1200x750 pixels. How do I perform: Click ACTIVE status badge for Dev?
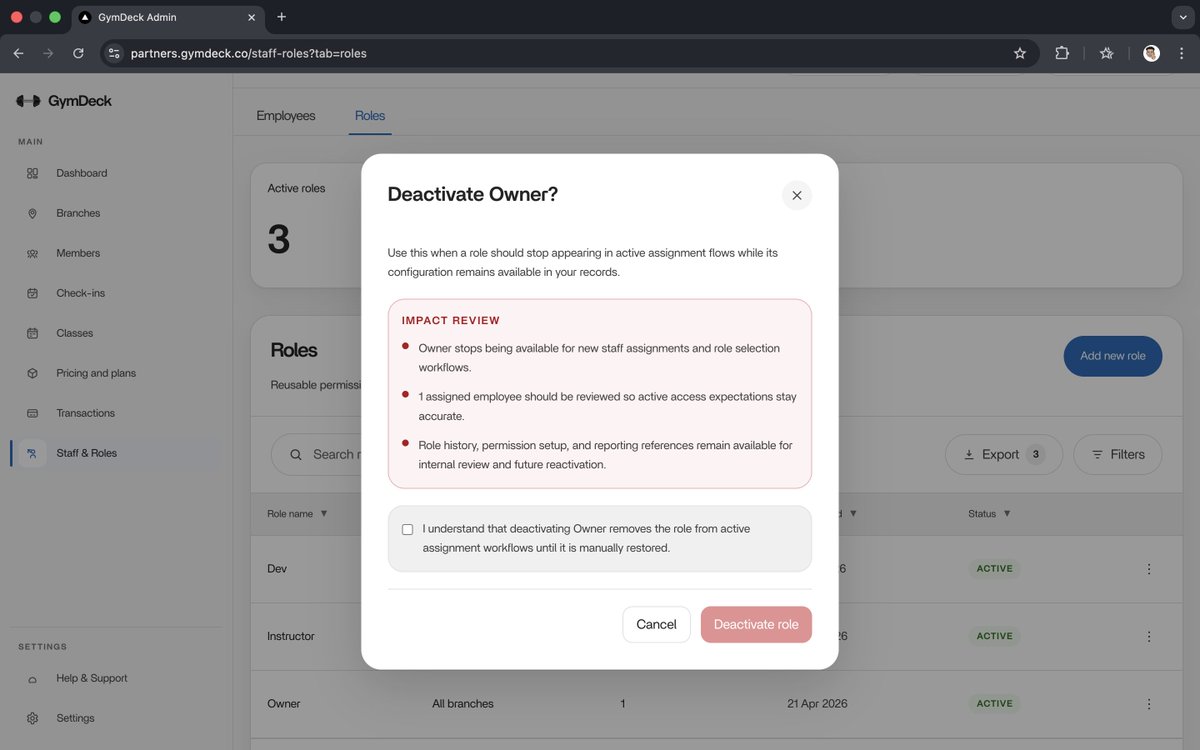(x=994, y=569)
